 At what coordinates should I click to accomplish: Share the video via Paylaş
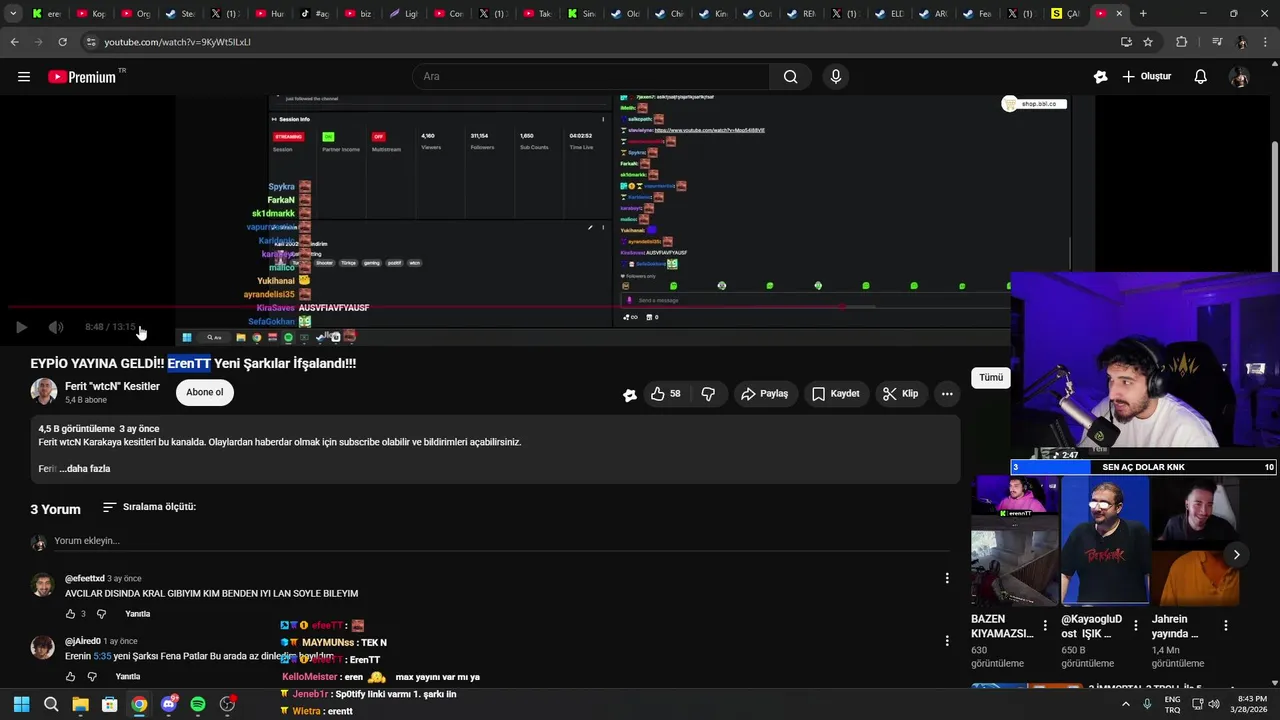(x=764, y=394)
